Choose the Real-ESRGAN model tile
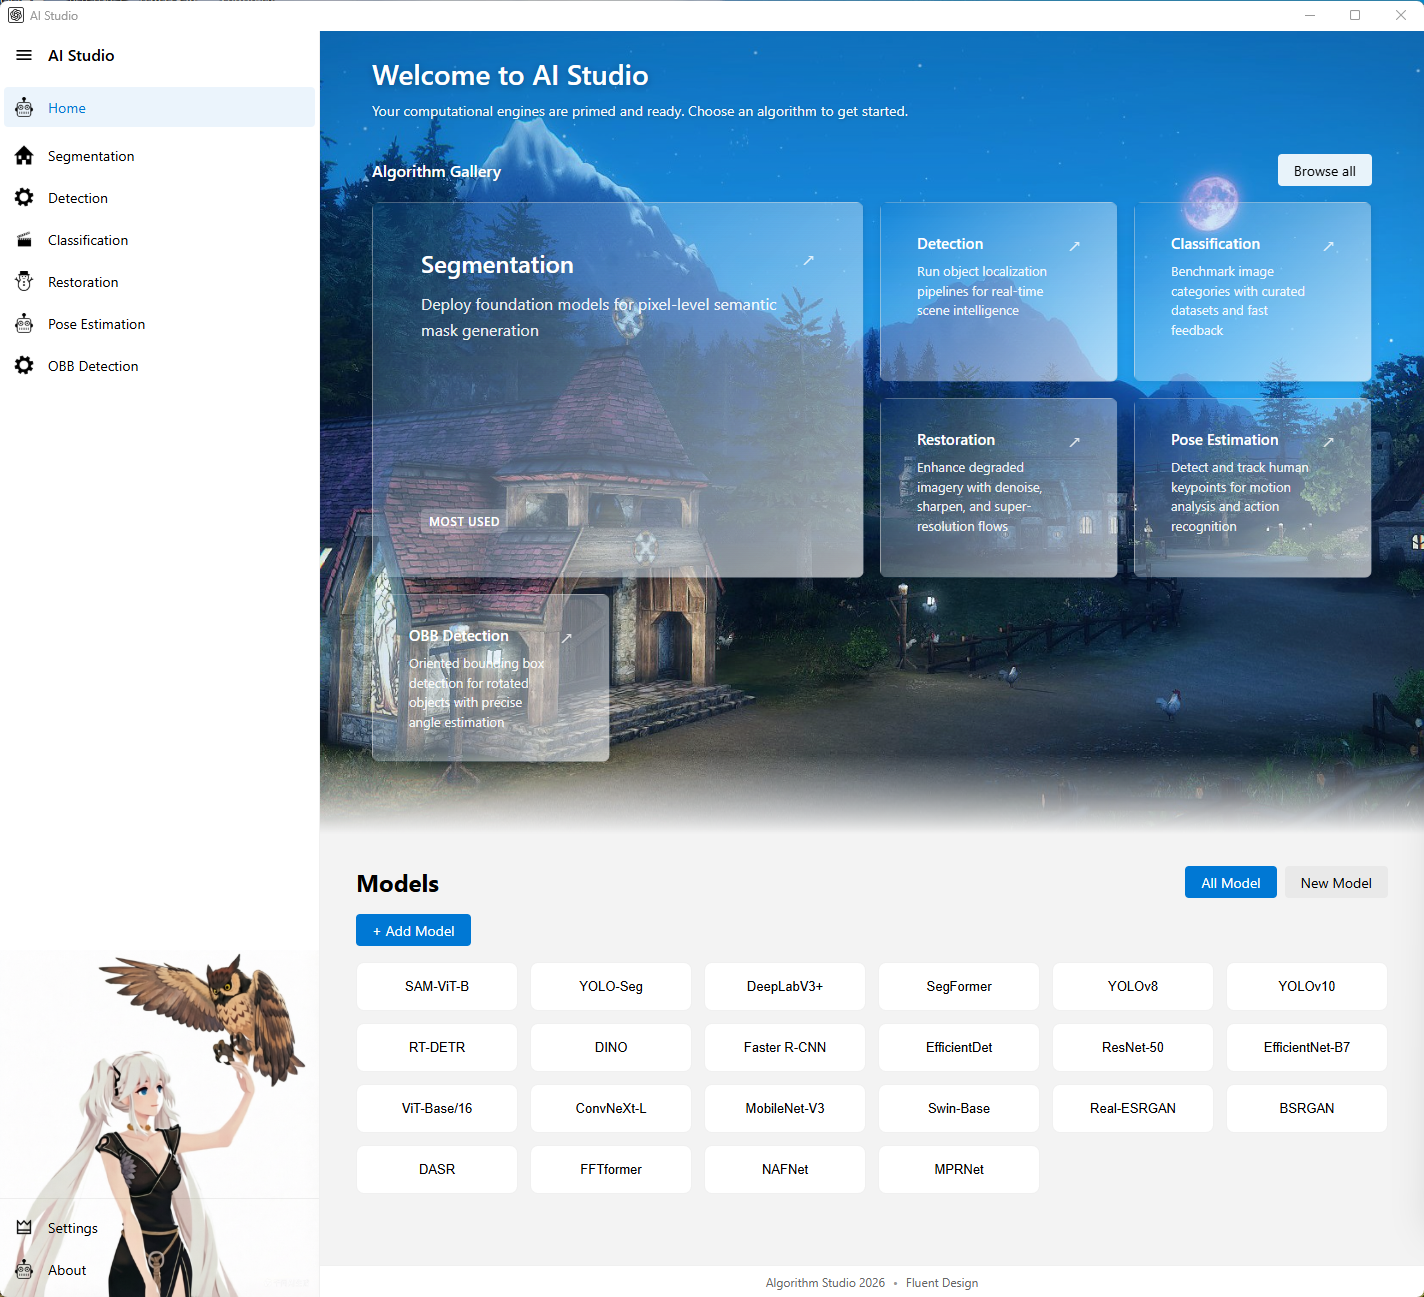This screenshot has height=1297, width=1424. tap(1132, 1109)
